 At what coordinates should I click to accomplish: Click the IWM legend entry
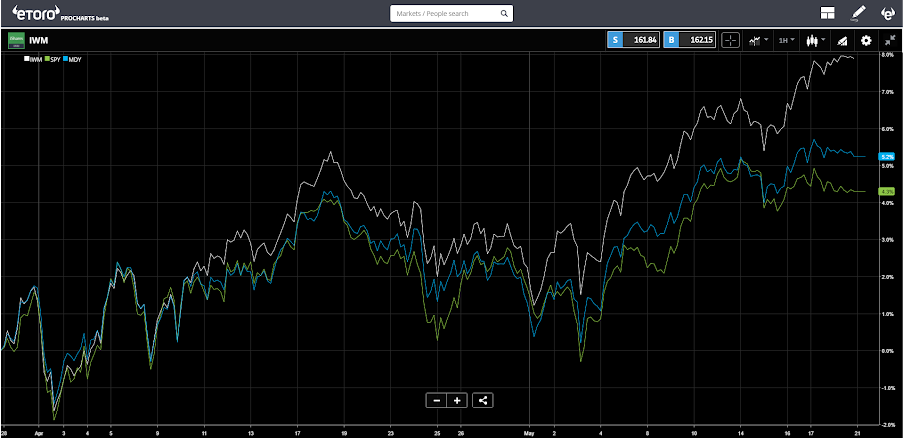(32, 59)
